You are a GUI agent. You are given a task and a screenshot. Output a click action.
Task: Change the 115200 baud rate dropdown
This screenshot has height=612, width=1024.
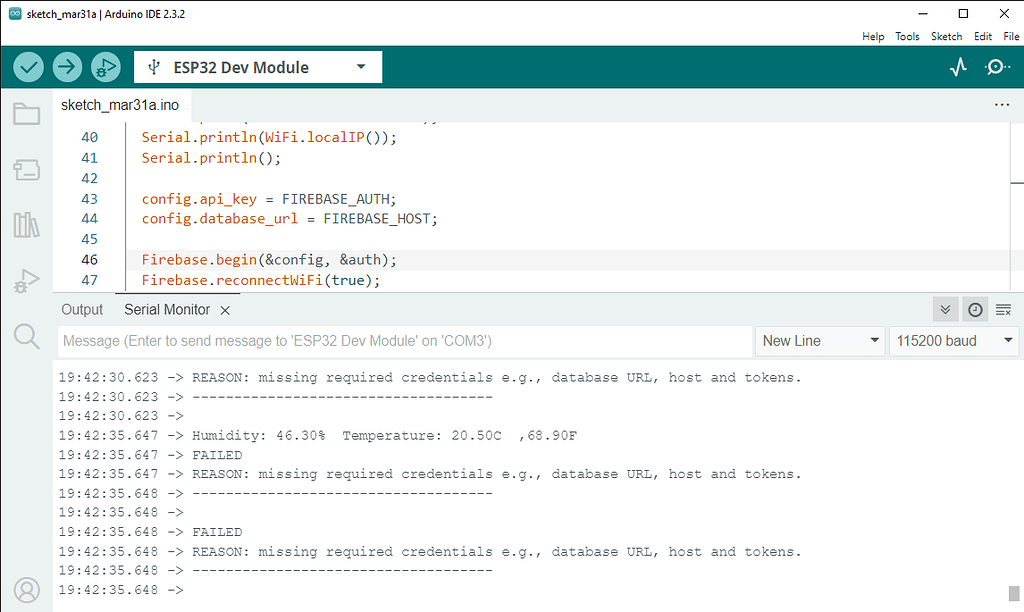953,341
